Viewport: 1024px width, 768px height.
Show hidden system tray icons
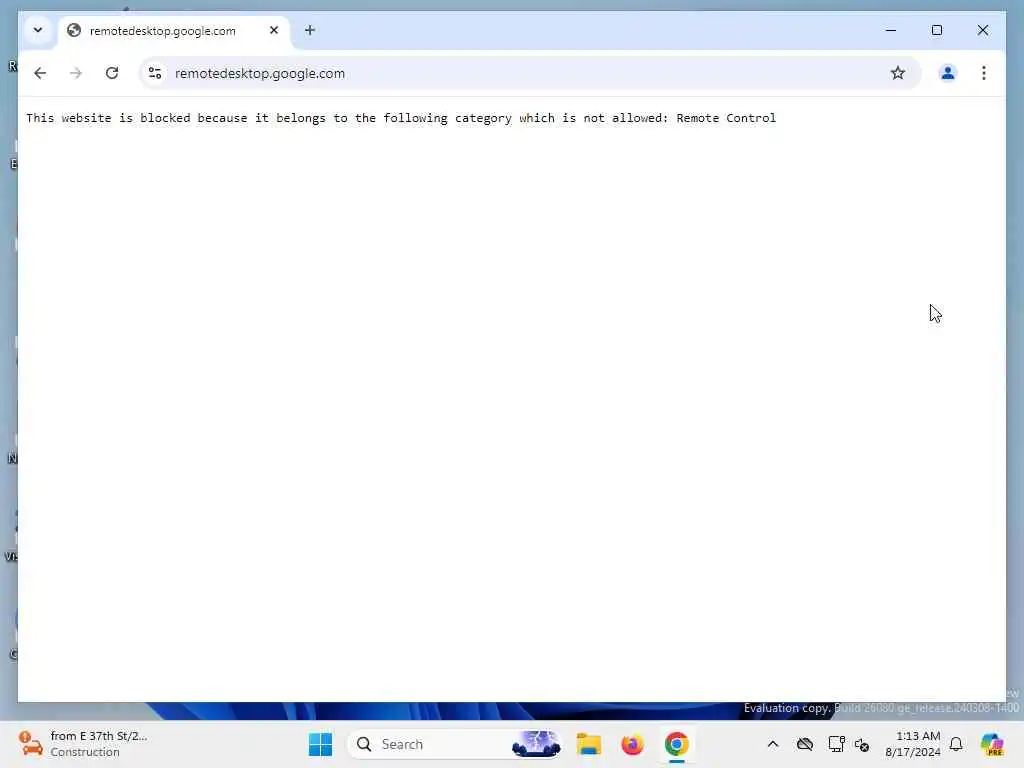pyautogui.click(x=773, y=744)
